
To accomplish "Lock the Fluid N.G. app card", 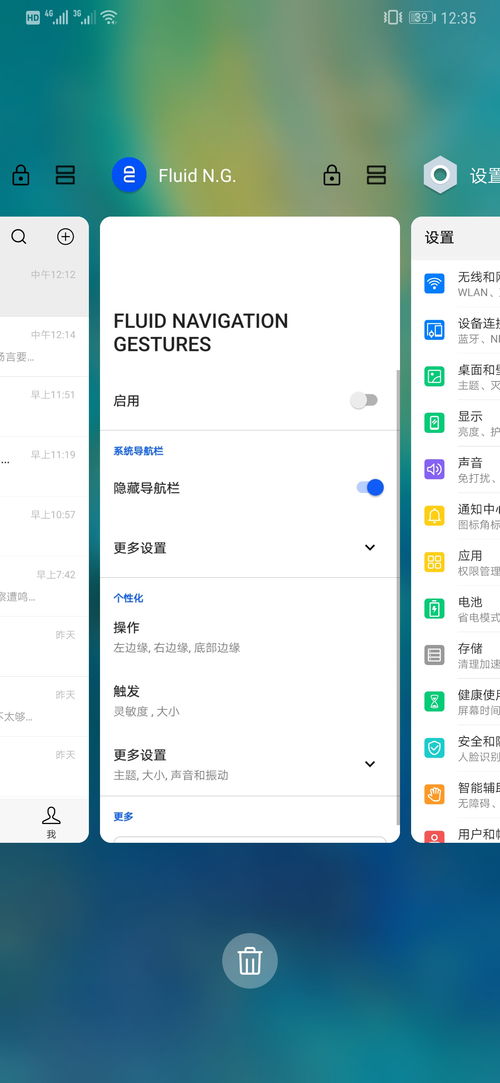I will [332, 175].
